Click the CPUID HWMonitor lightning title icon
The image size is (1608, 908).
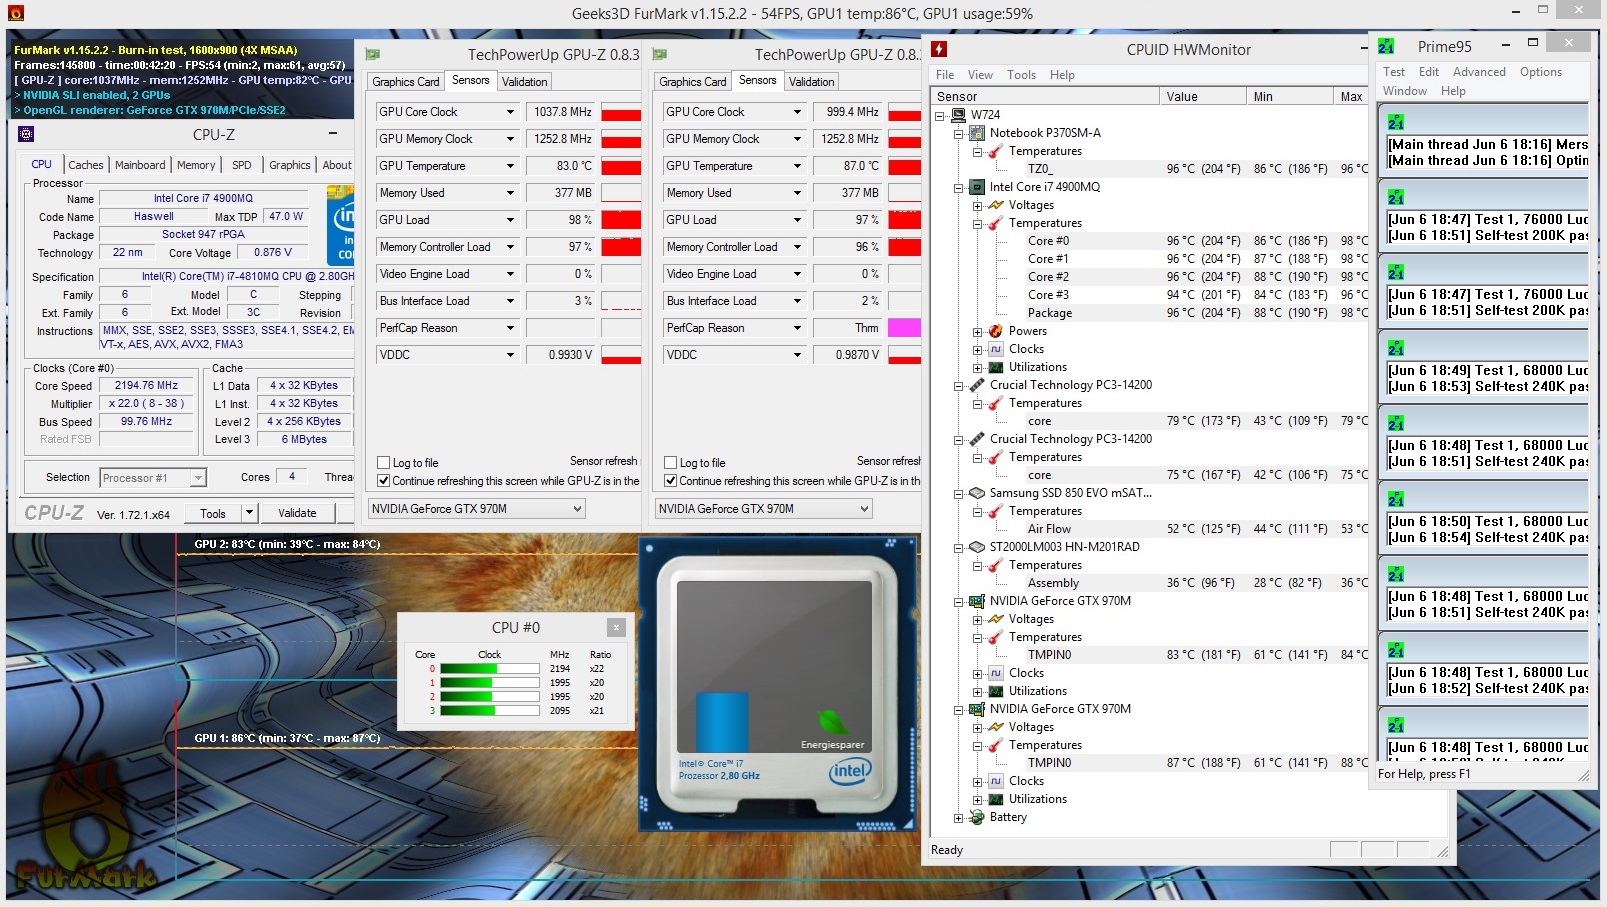click(939, 49)
